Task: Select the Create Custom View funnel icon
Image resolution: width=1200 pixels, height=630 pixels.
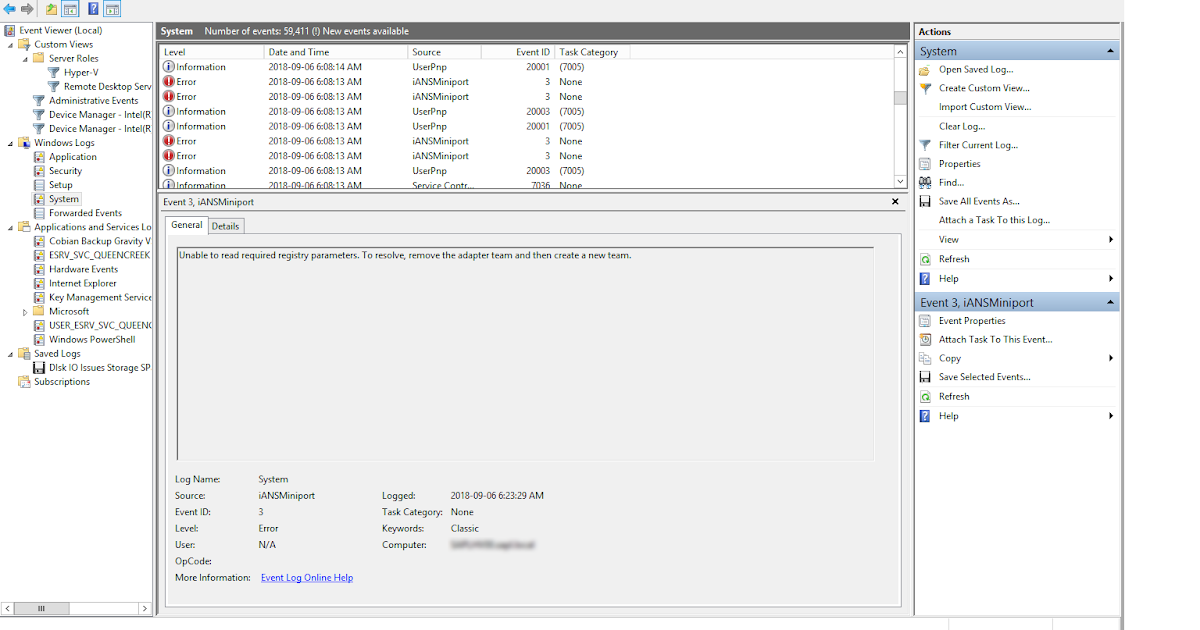Action: click(927, 88)
